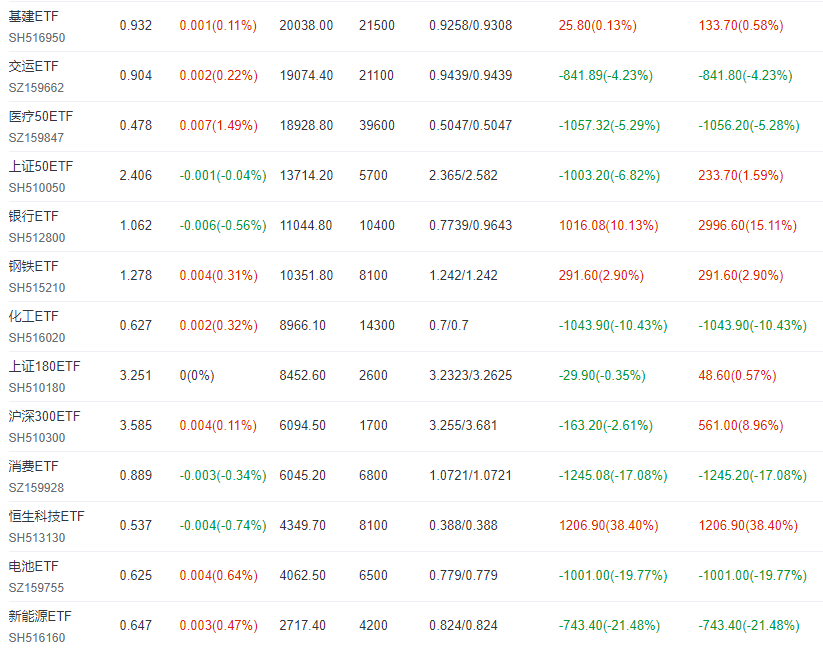This screenshot has height=651, width=823.
Task: Click the stock code SH510300
Action: tap(37, 438)
